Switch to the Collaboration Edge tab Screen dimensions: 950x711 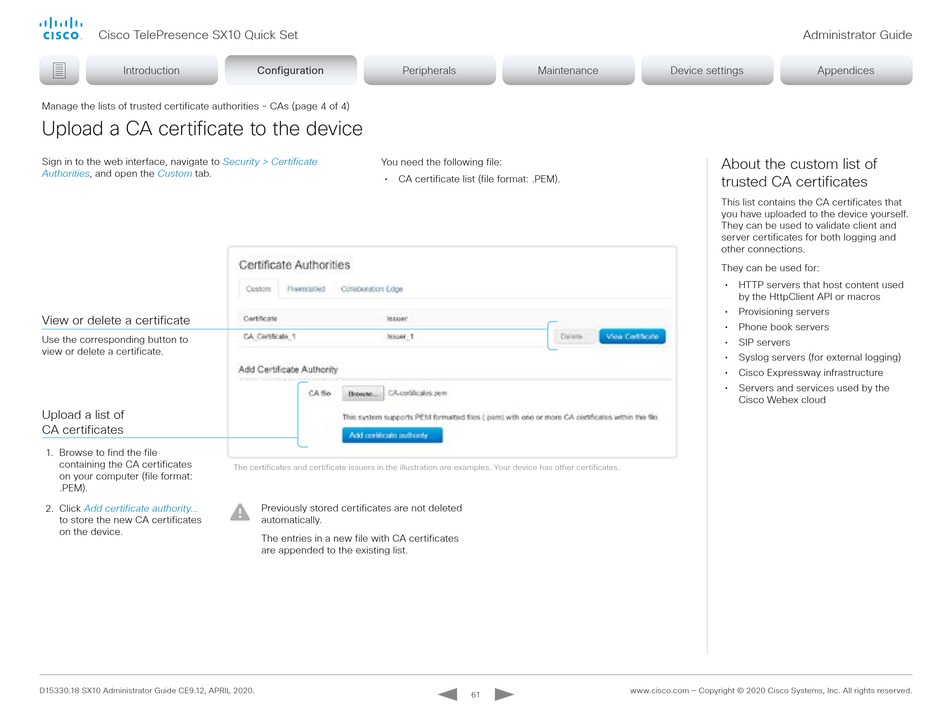371,289
